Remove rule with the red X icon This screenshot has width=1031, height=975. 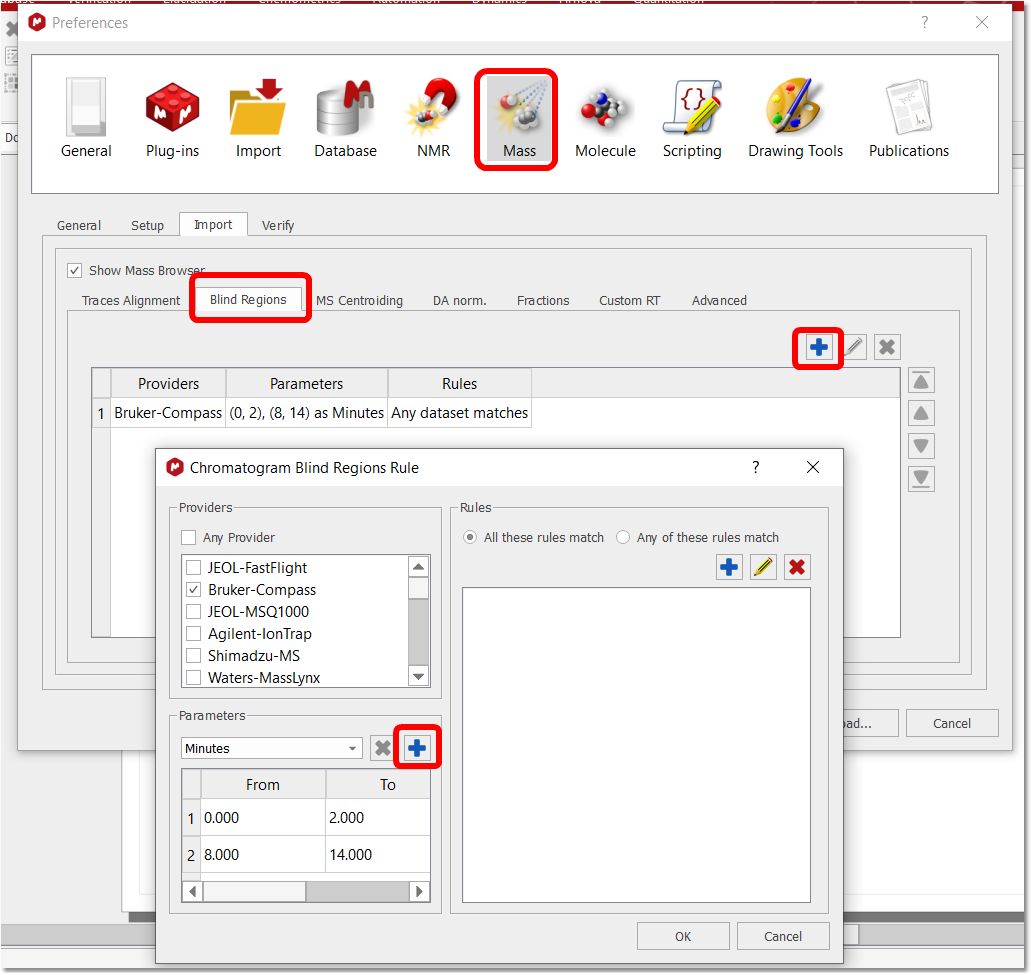[797, 567]
